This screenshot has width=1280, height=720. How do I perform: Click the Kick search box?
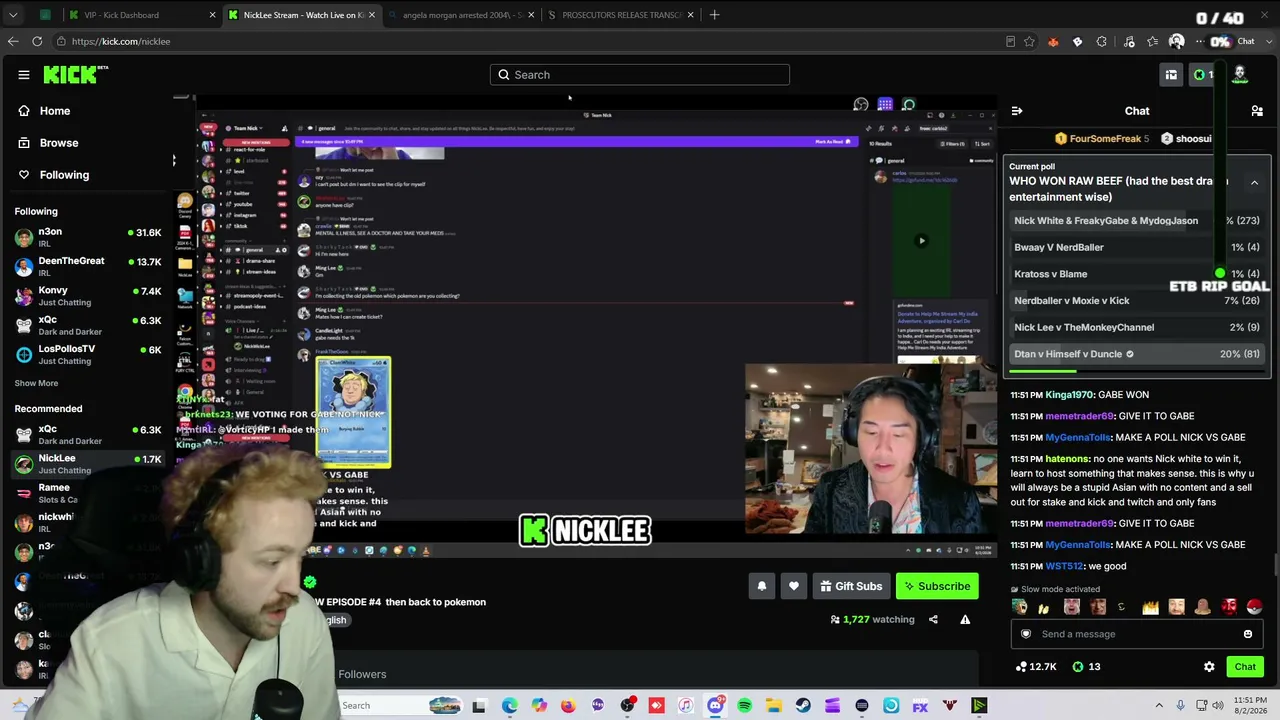[640, 75]
